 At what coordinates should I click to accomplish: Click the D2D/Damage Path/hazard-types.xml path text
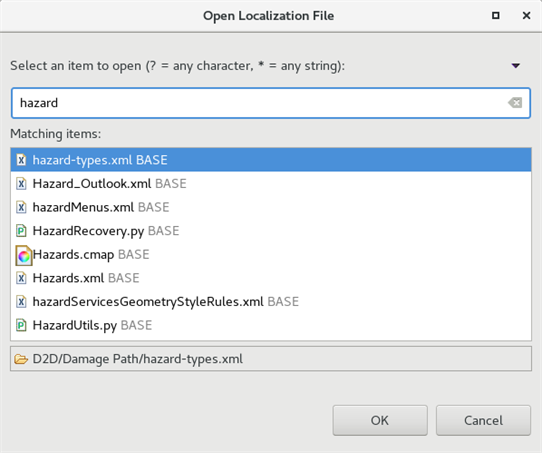point(138,359)
